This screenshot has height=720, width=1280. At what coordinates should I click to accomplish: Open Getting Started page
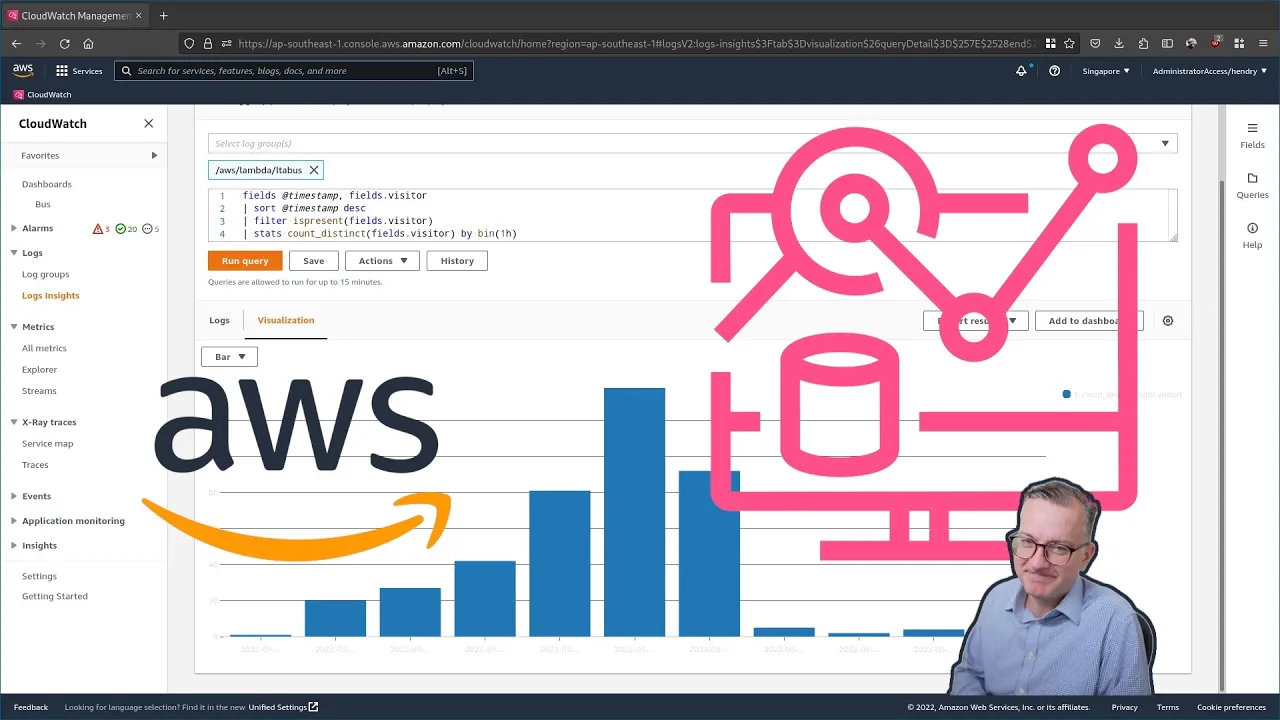55,596
